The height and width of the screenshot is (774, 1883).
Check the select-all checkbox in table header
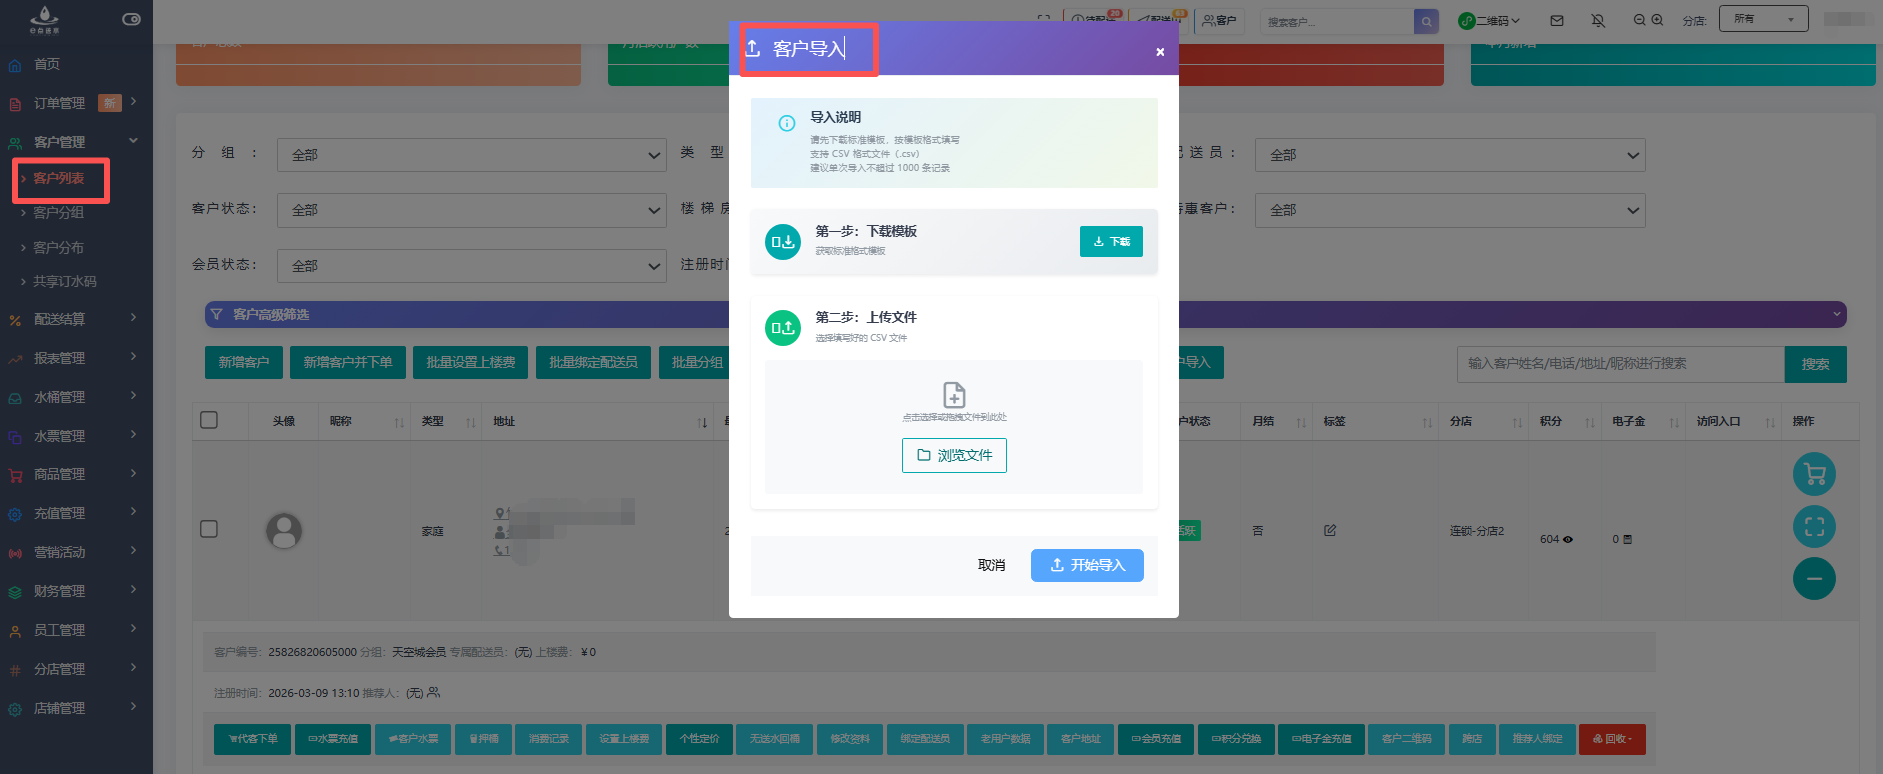pyautogui.click(x=209, y=420)
